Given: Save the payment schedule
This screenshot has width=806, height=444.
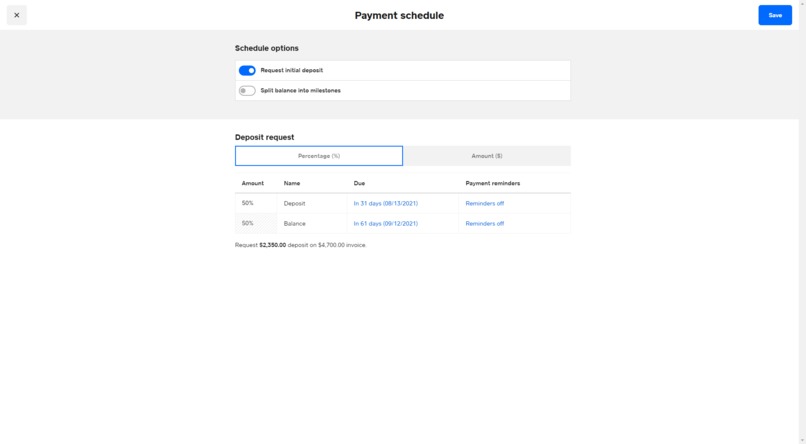Looking at the screenshot, I should pos(775,15).
